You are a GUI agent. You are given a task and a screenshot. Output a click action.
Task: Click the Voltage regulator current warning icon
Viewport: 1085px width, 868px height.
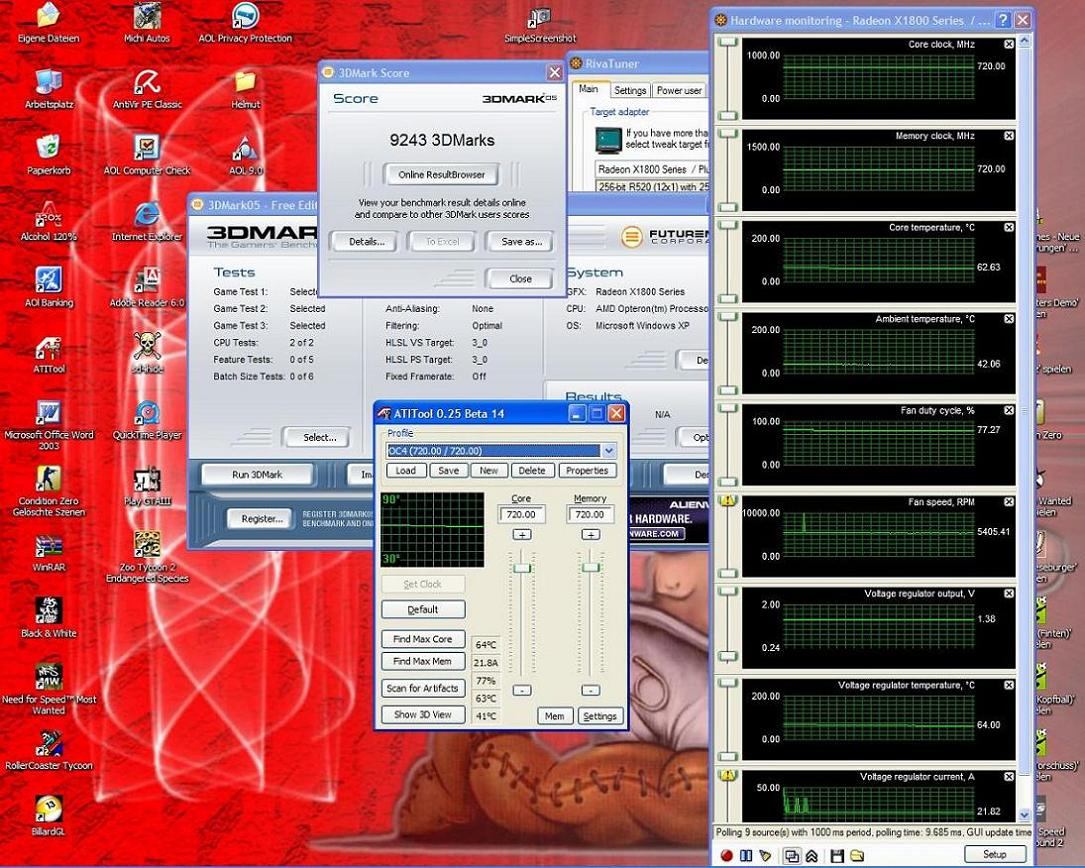click(728, 775)
